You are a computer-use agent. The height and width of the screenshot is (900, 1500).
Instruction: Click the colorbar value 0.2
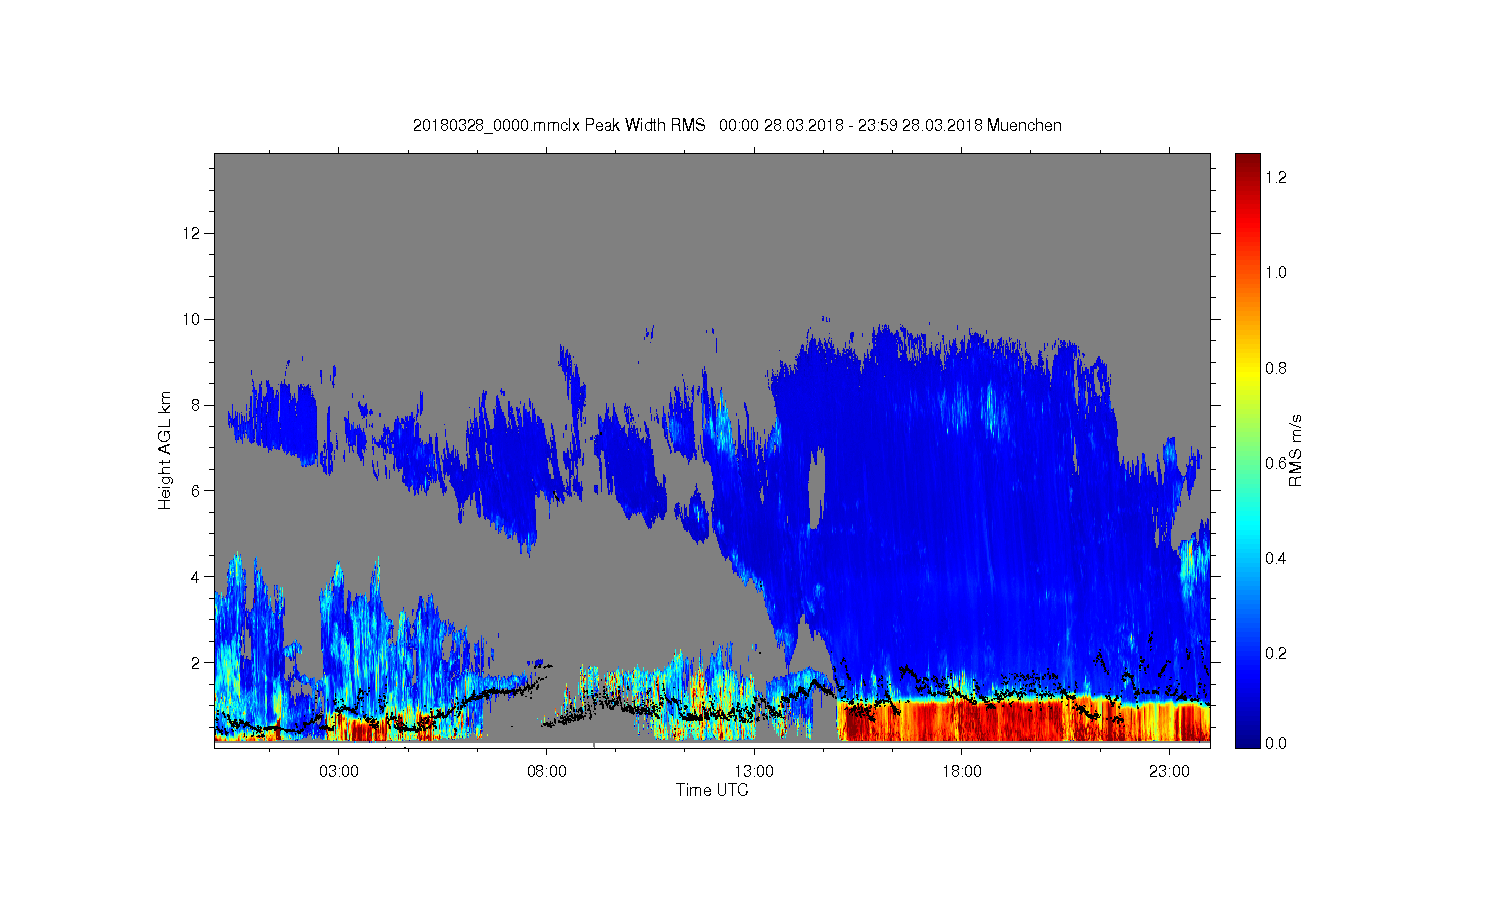pyautogui.click(x=1276, y=653)
